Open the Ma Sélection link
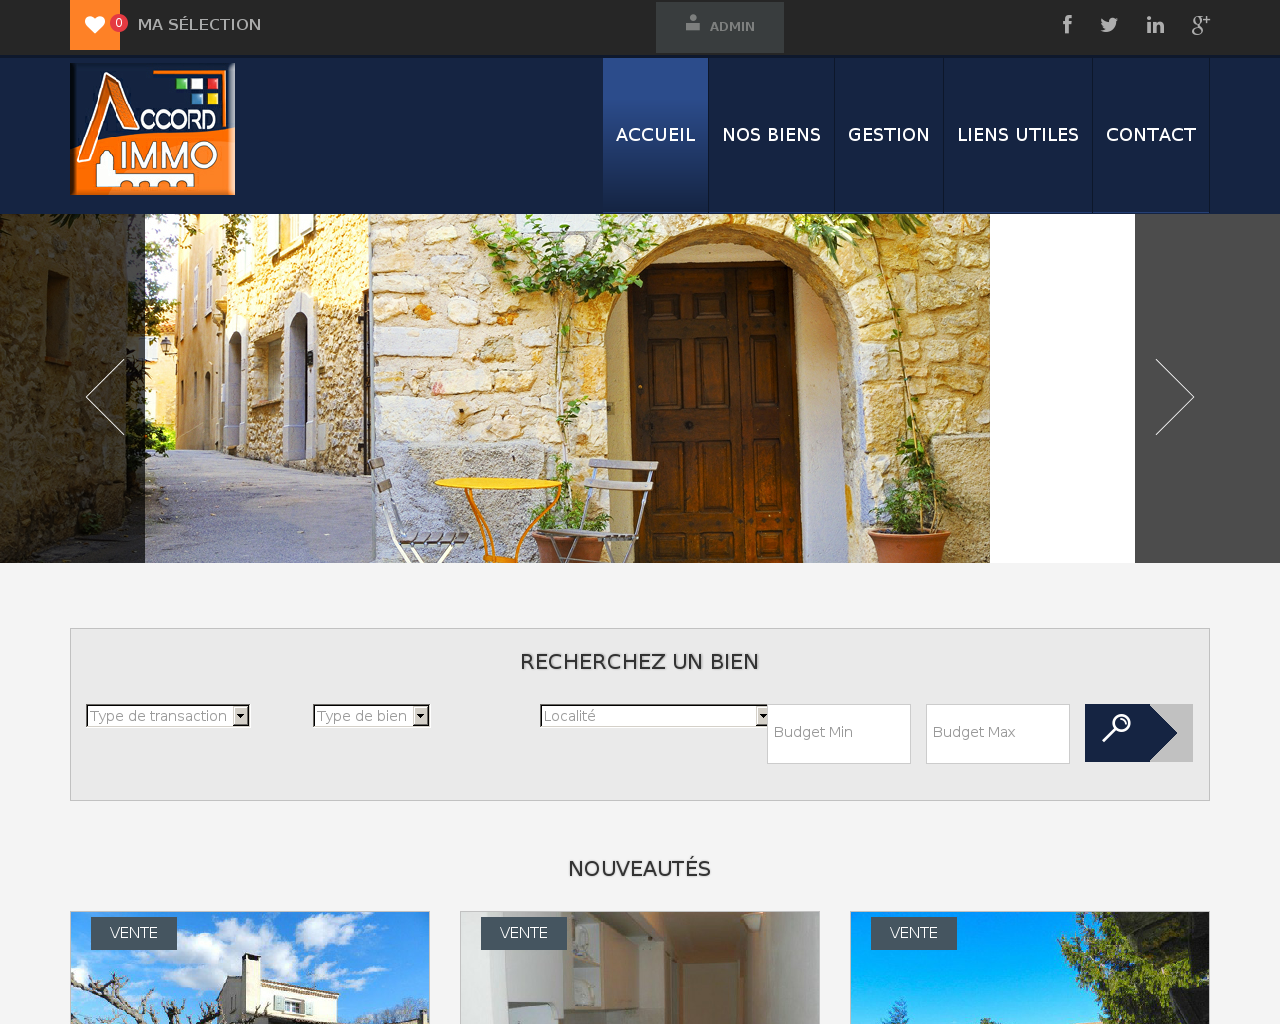This screenshot has width=1280, height=1024. 199,25
